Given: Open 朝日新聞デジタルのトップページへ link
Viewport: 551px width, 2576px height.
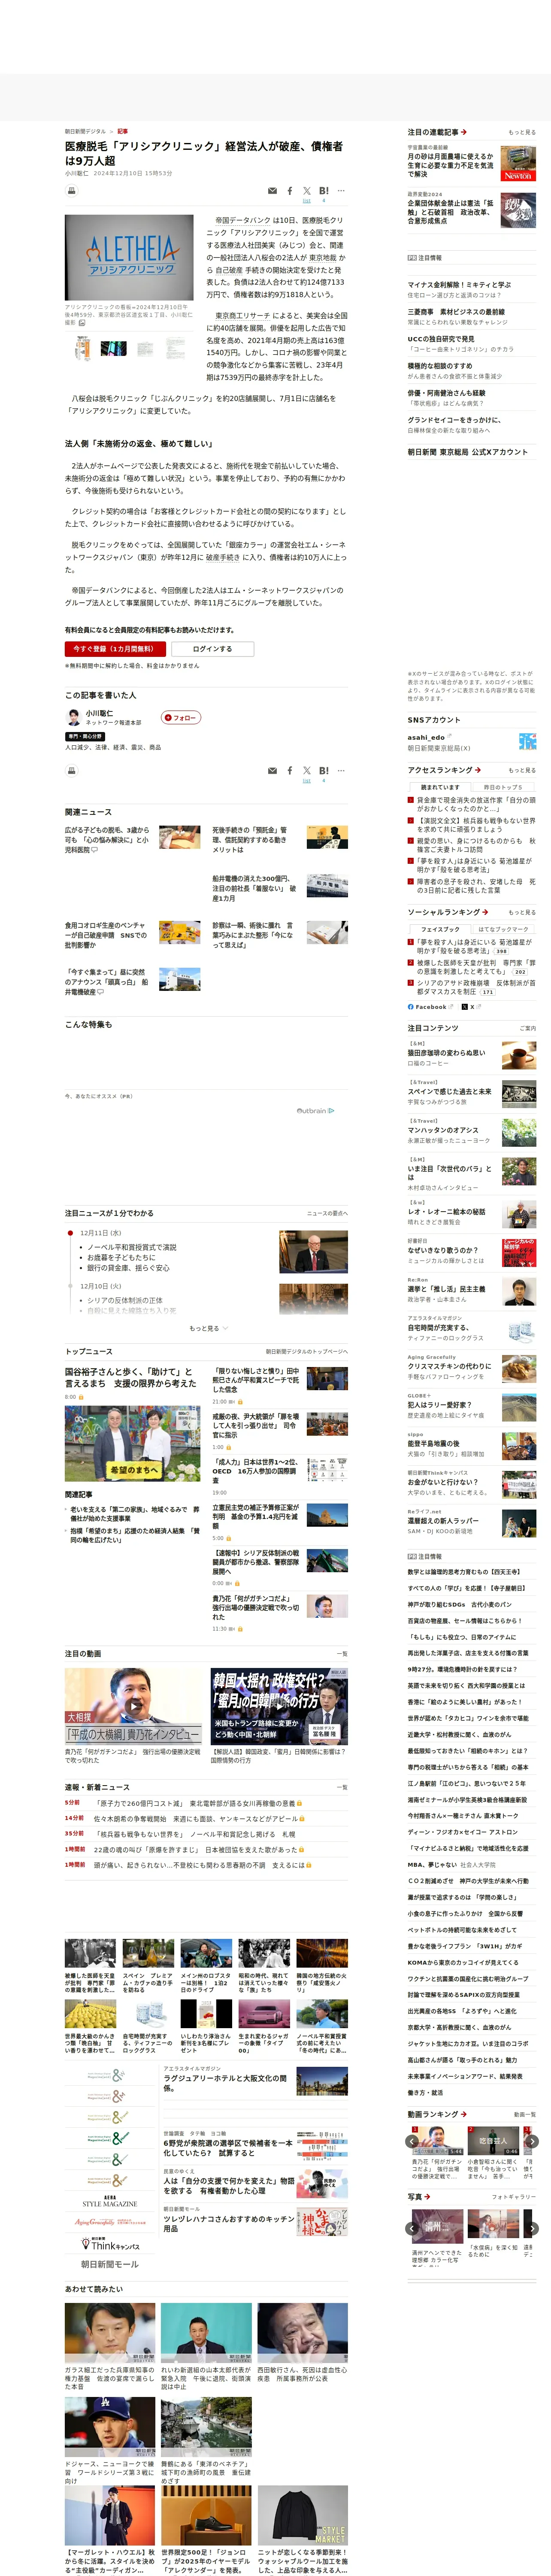Looking at the screenshot, I should pos(307,1351).
